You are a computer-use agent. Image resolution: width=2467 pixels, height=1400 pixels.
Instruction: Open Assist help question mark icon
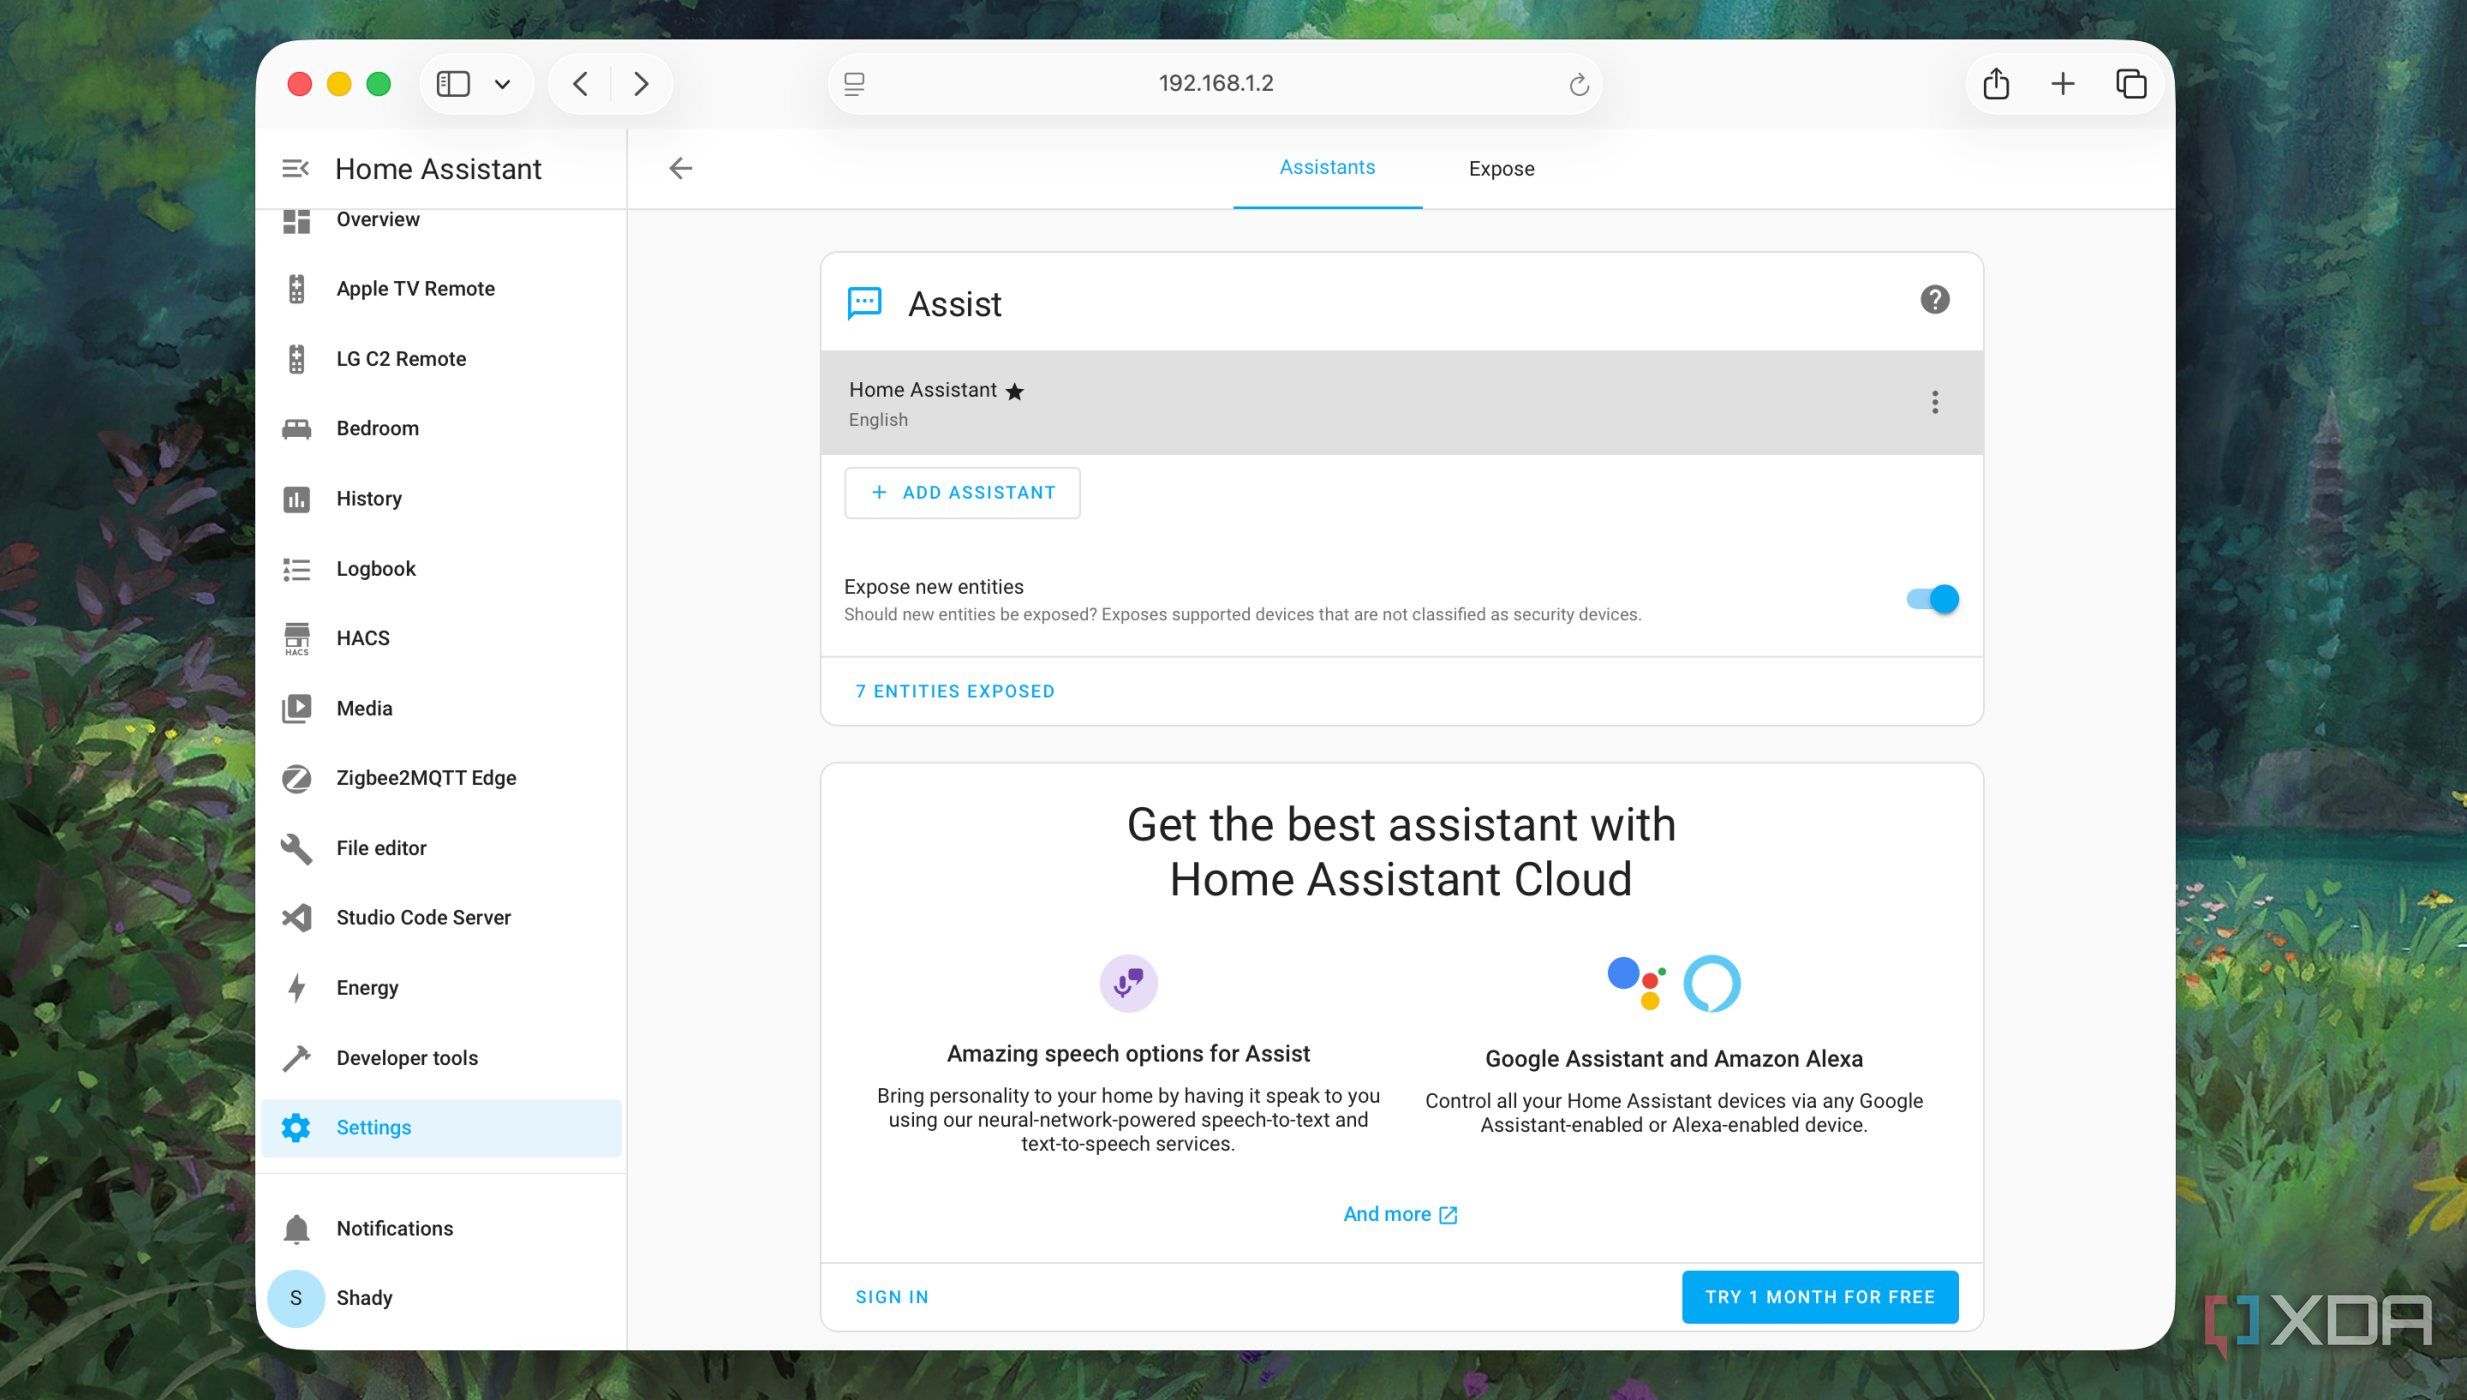[x=1934, y=300]
